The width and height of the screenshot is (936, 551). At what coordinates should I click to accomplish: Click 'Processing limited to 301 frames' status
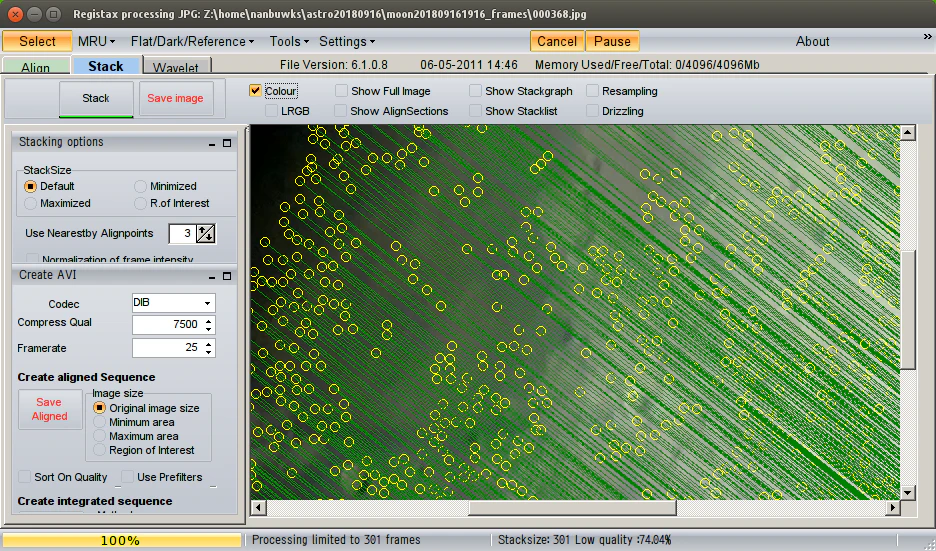click(336, 540)
